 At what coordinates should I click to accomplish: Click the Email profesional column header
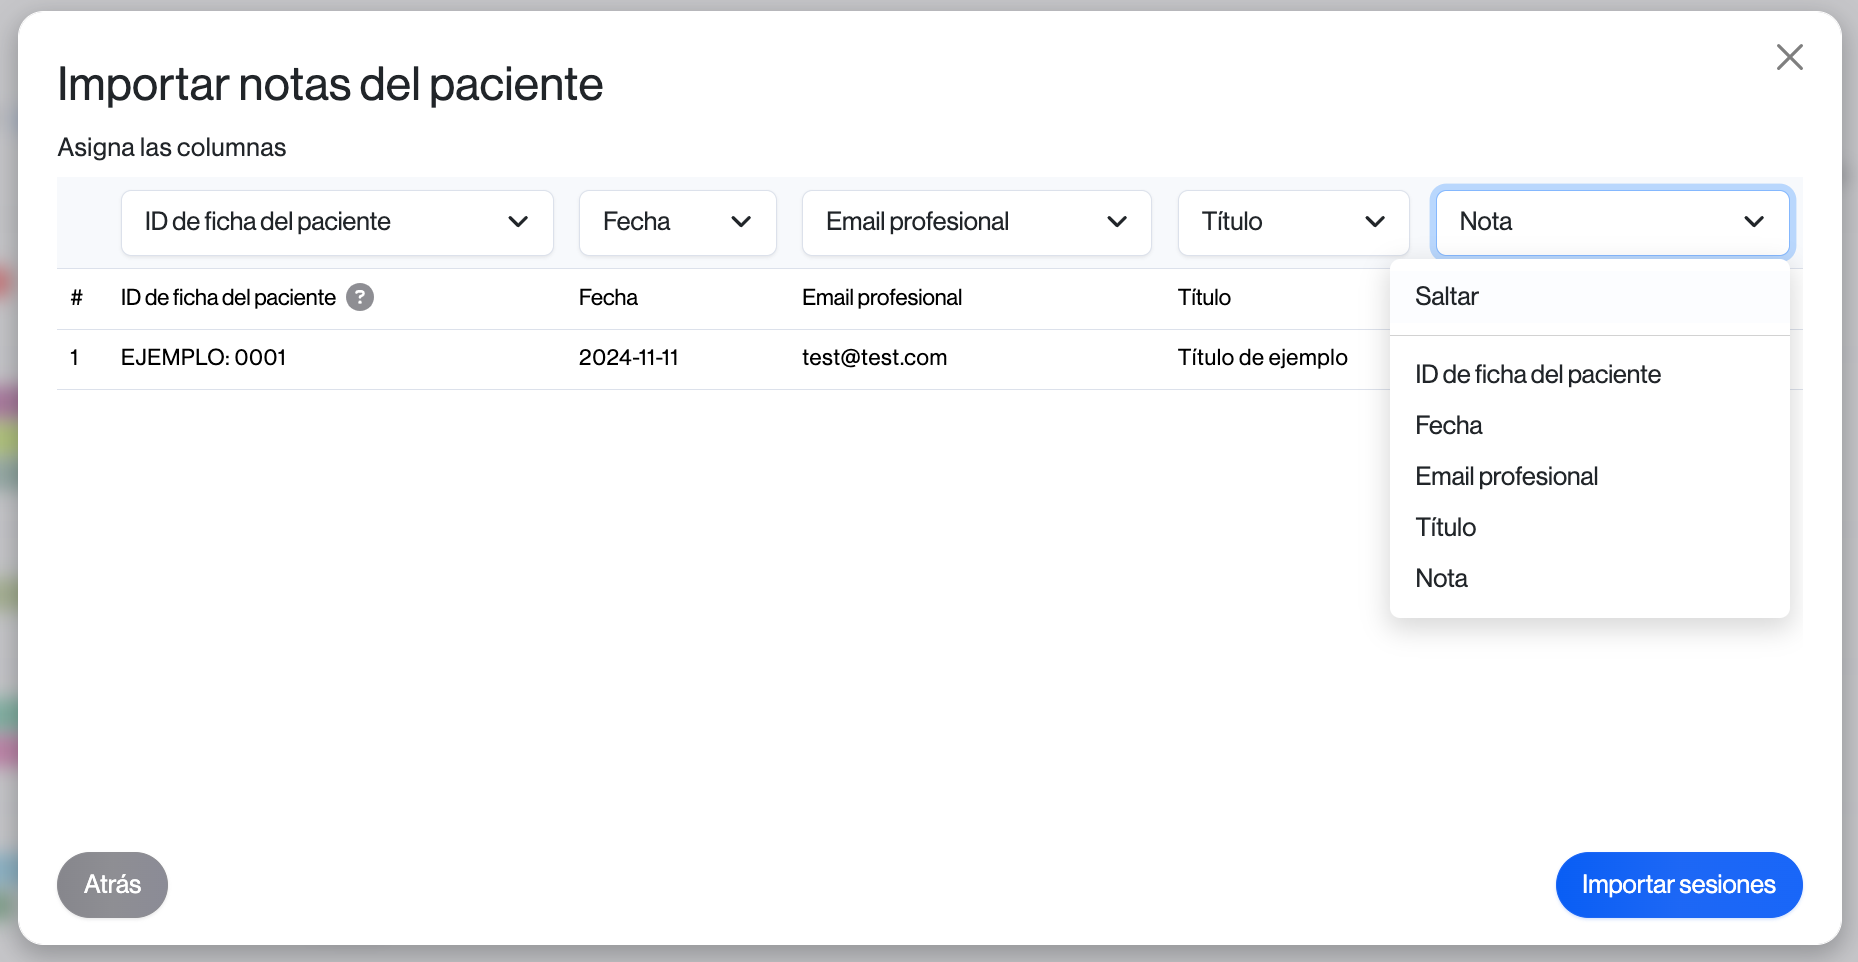(881, 298)
